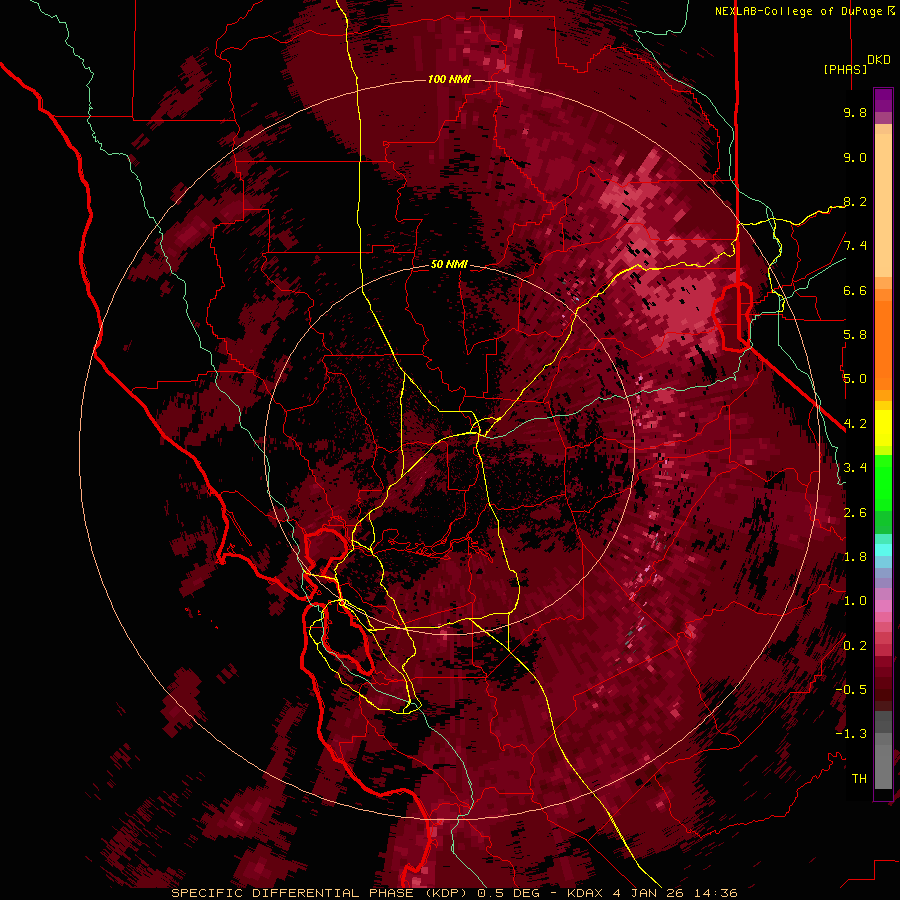This screenshot has height=900, width=900.
Task: Click the 50 NMI range ring label
Action: tap(449, 264)
